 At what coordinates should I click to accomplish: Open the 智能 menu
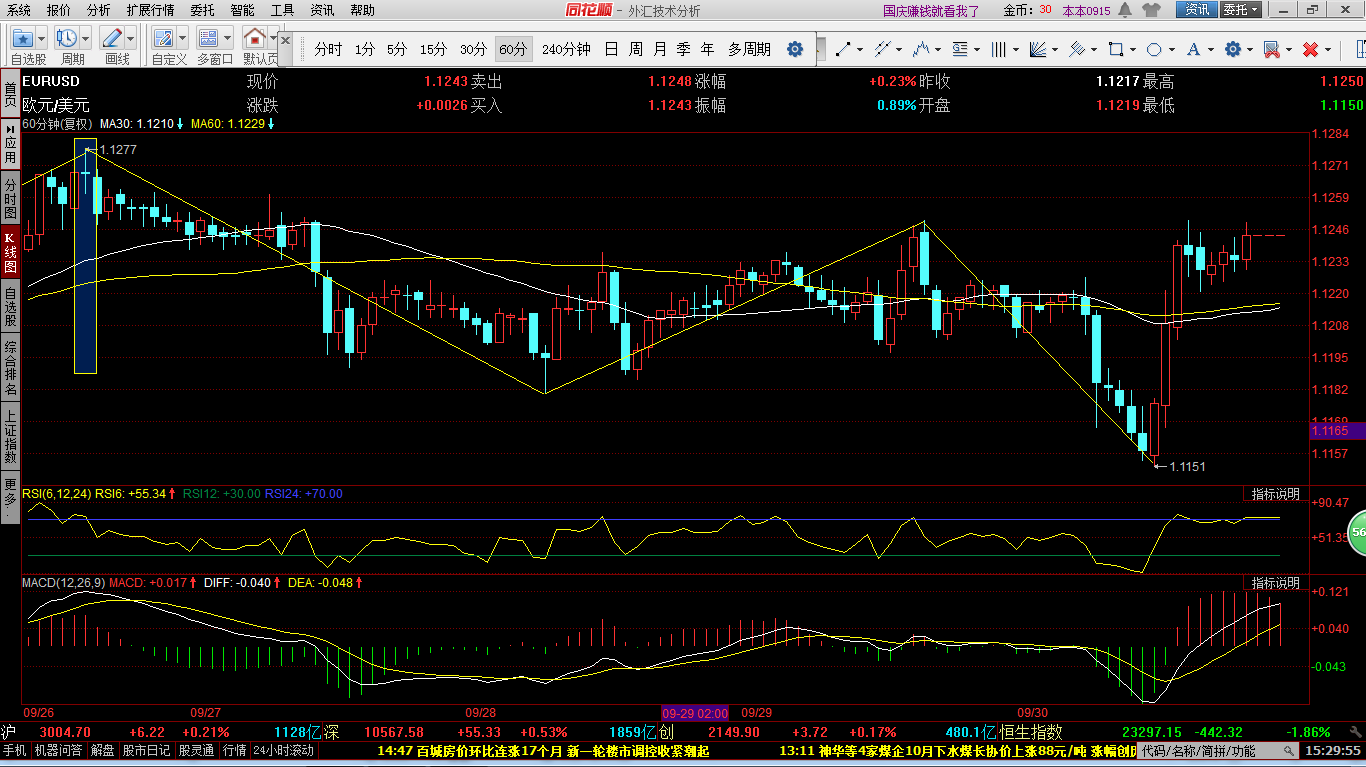point(242,10)
